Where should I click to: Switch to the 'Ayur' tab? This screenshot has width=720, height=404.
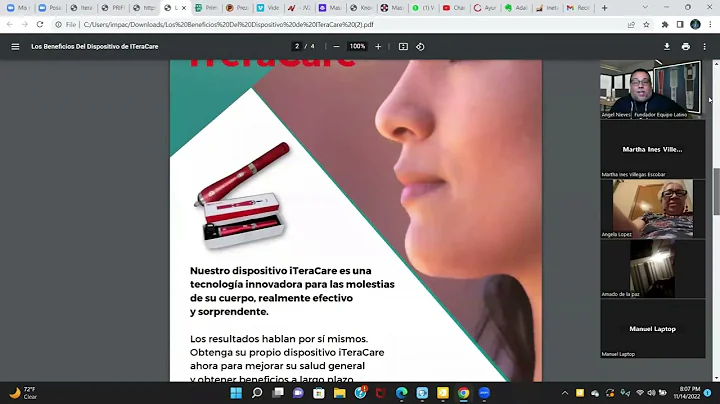tap(485, 8)
